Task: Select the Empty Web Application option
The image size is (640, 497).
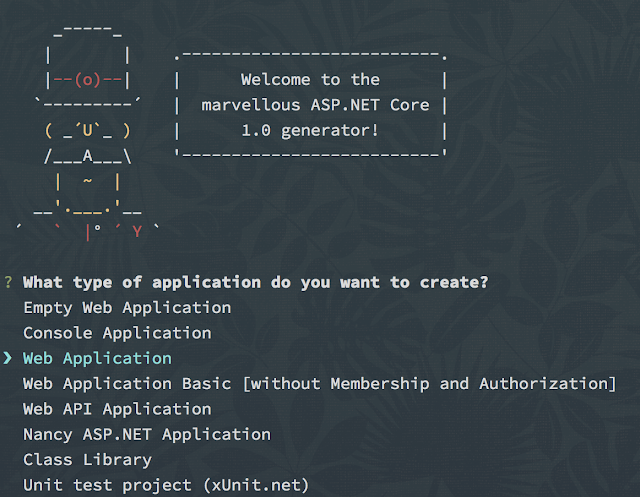Action: click(x=127, y=308)
